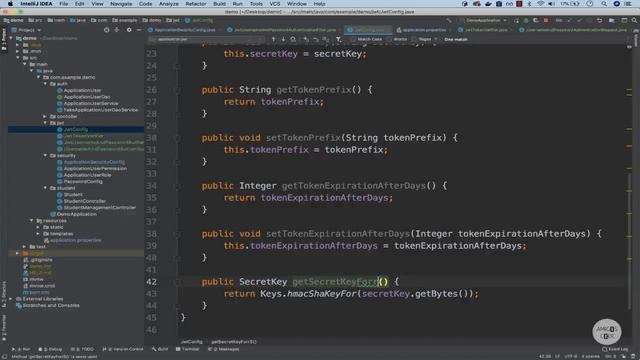
Task: Open the Build tool window at bottom
Action: [x=160, y=349]
